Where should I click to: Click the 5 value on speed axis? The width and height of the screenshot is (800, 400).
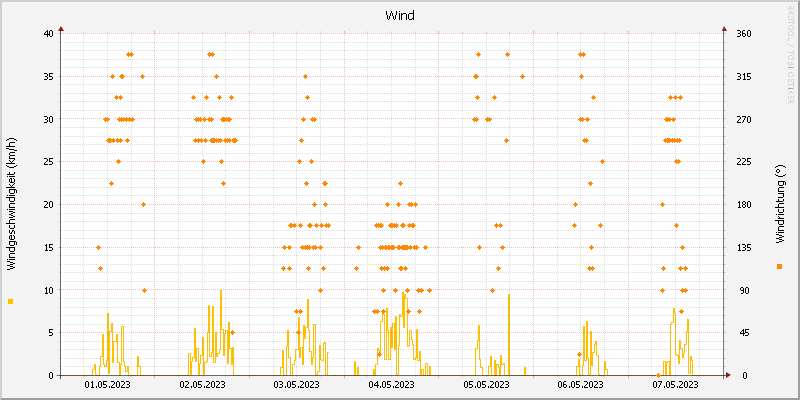[x=51, y=333]
